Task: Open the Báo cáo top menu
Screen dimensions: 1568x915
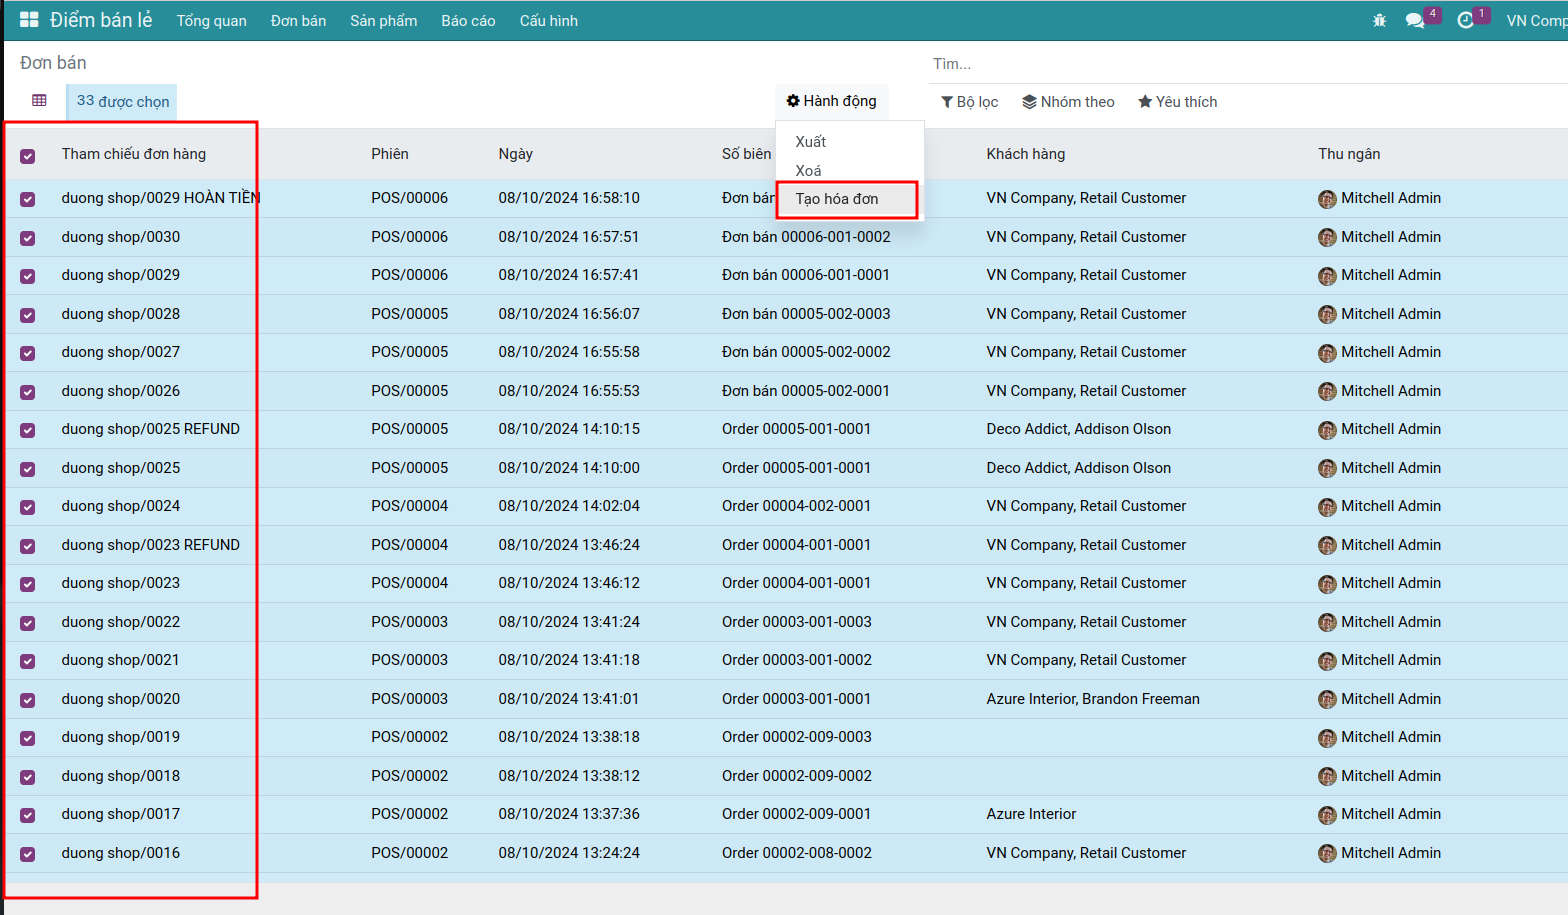Action: coord(468,21)
